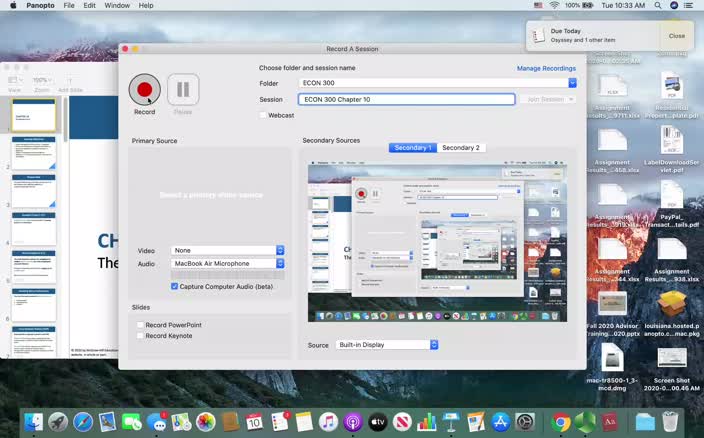This screenshot has height=438, width=704.
Task: Open the Window menu in menu bar
Action: pos(117,6)
